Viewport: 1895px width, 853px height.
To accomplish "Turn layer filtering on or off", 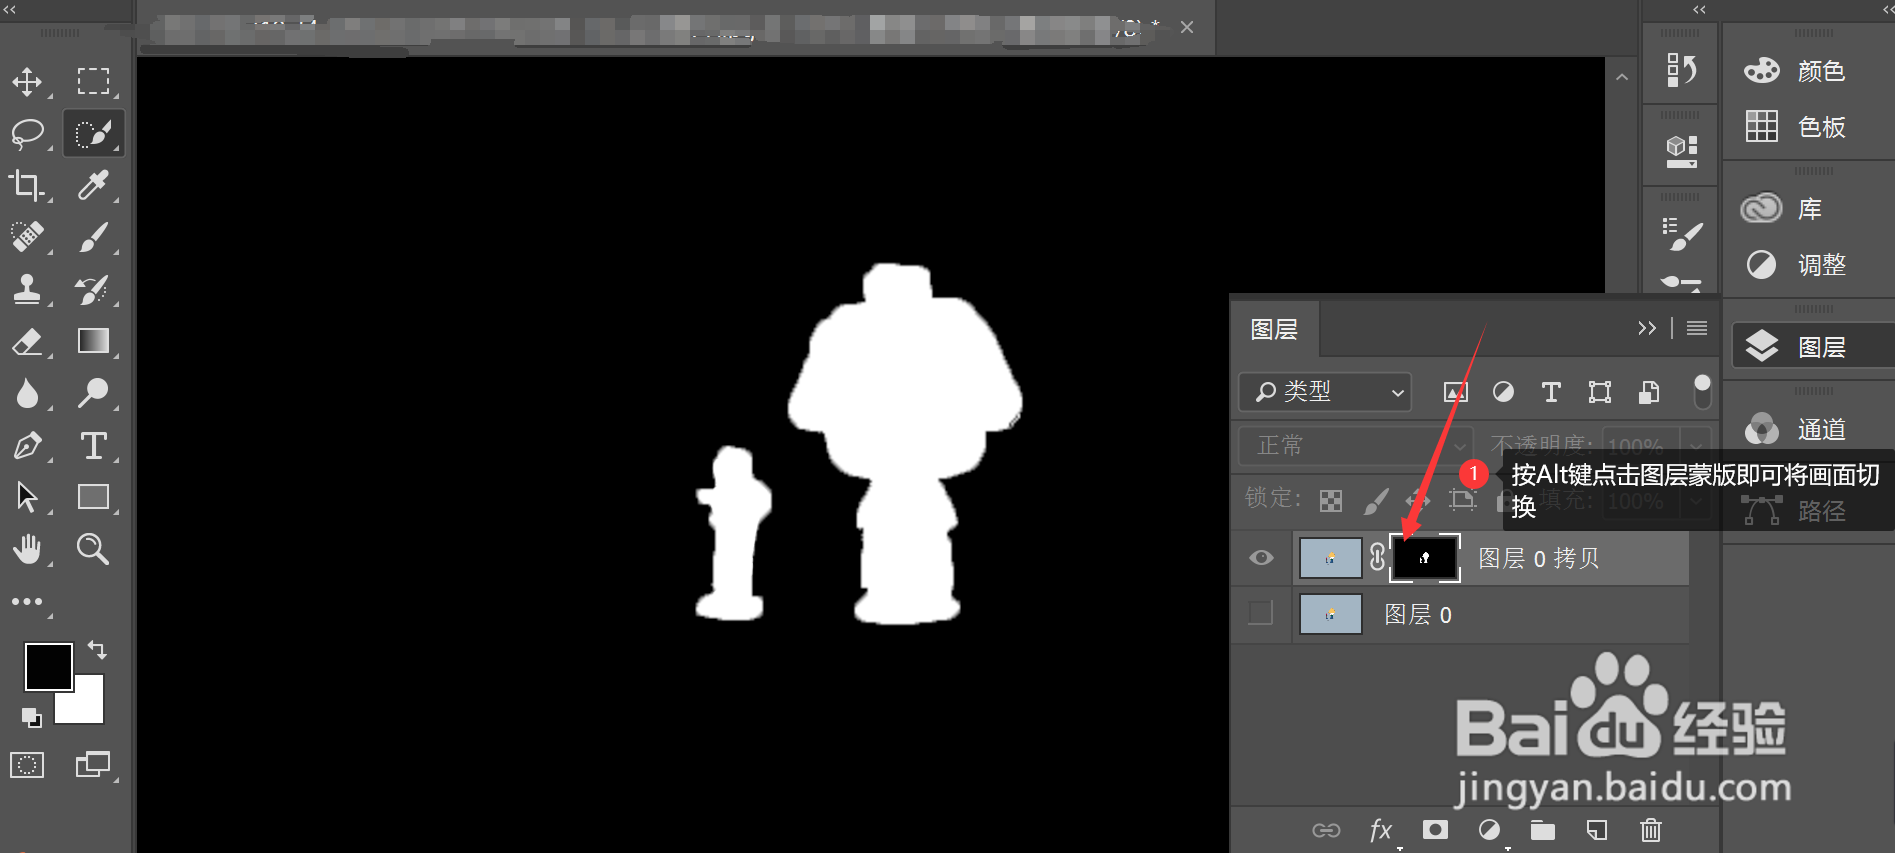I will point(1702,392).
